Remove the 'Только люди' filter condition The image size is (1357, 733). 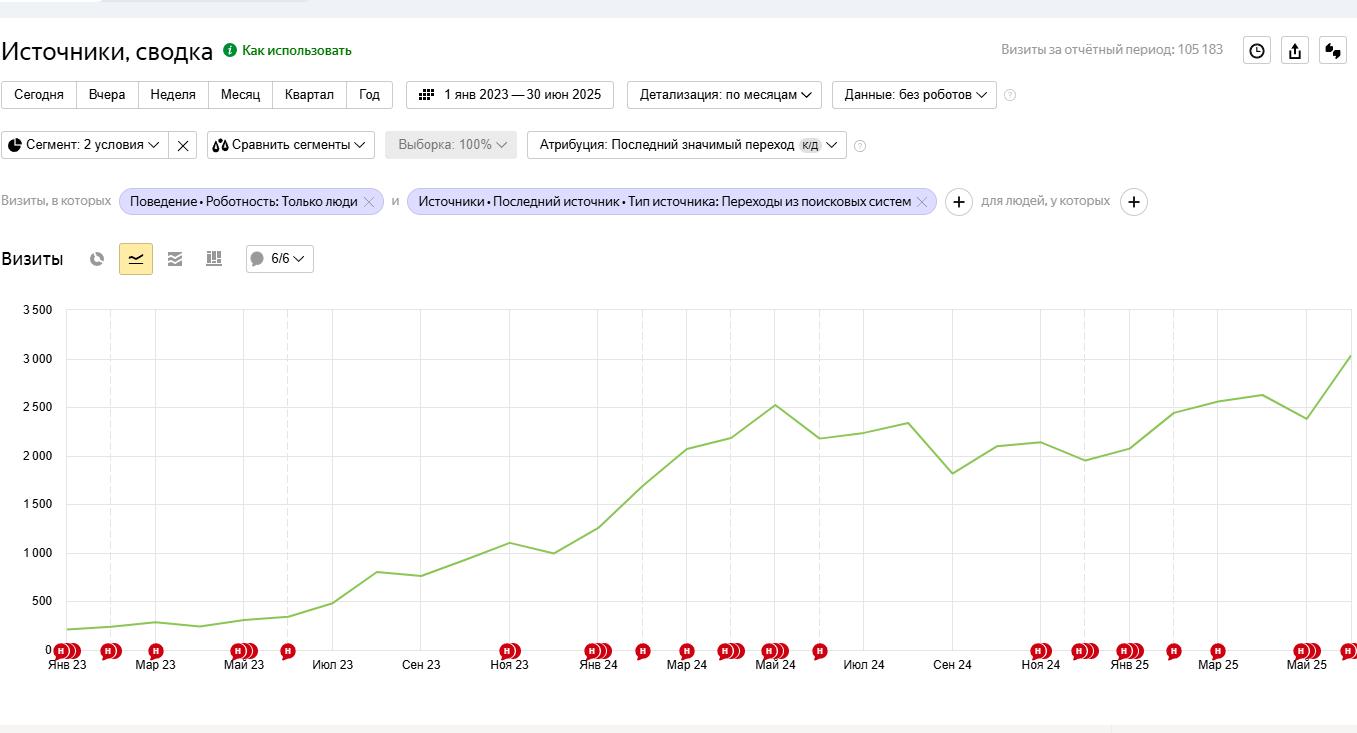tap(369, 202)
